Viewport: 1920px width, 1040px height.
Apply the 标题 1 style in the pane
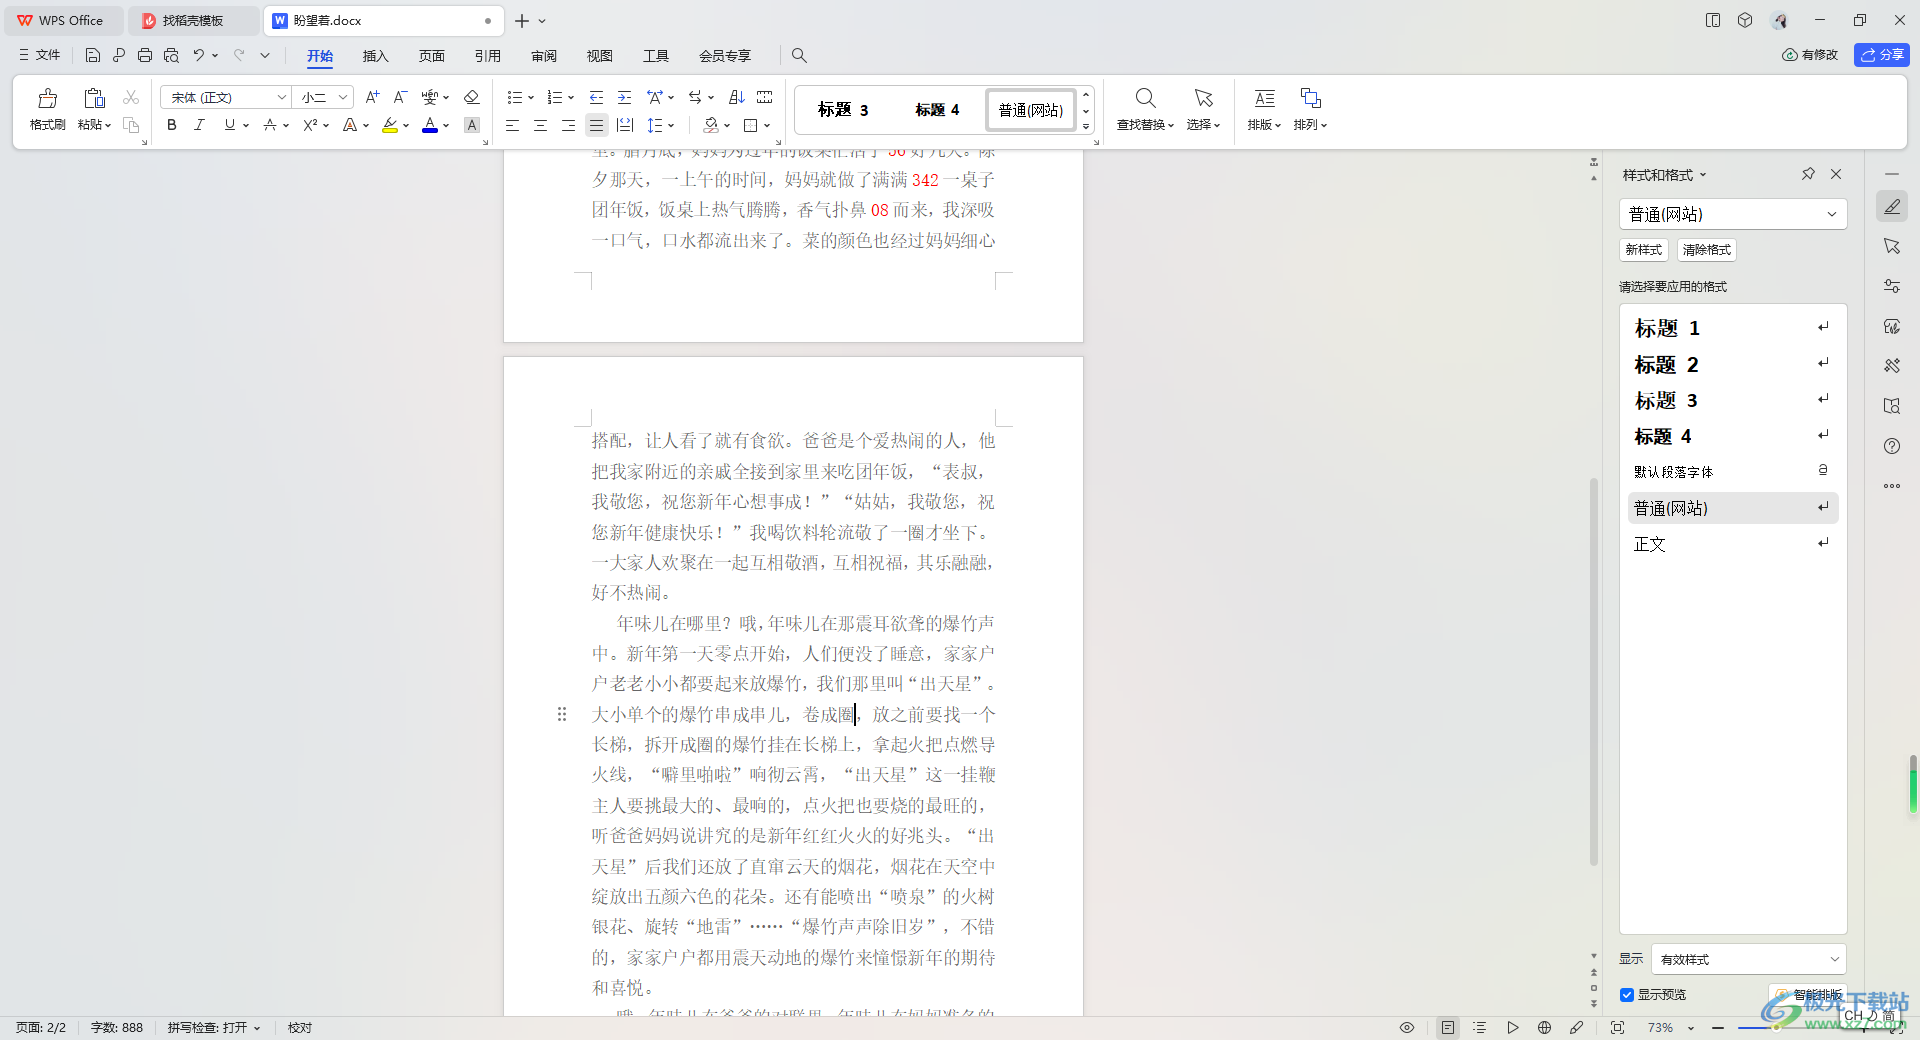pos(1732,328)
